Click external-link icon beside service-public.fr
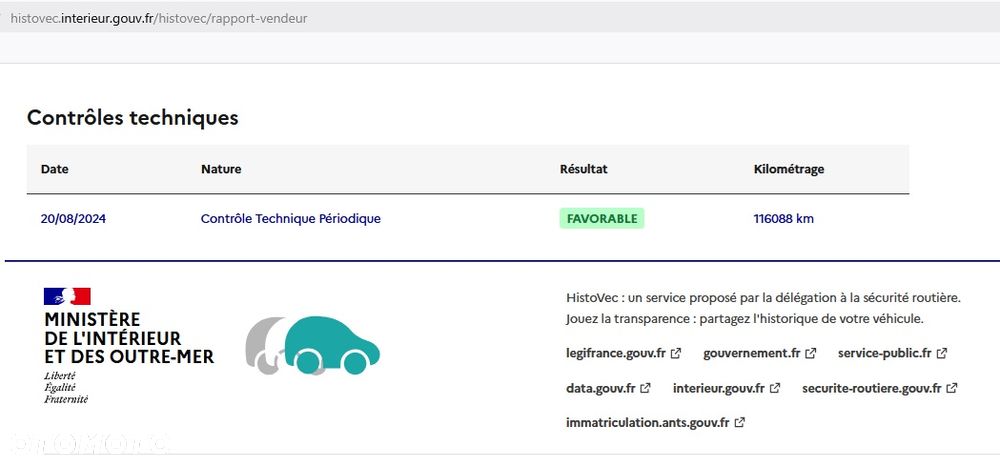This screenshot has width=1000, height=464. 942,353
